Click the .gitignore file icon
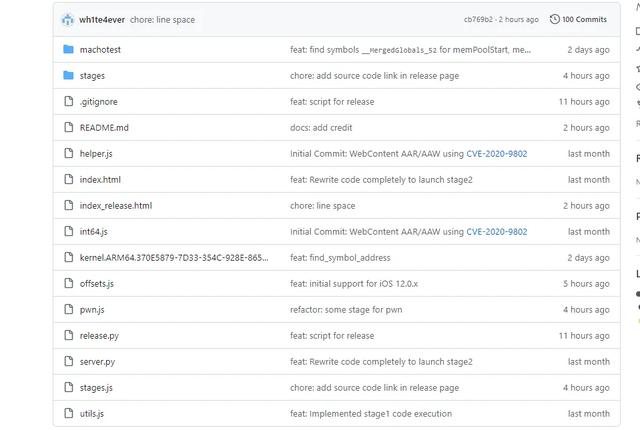640x430 pixels. (x=69, y=101)
